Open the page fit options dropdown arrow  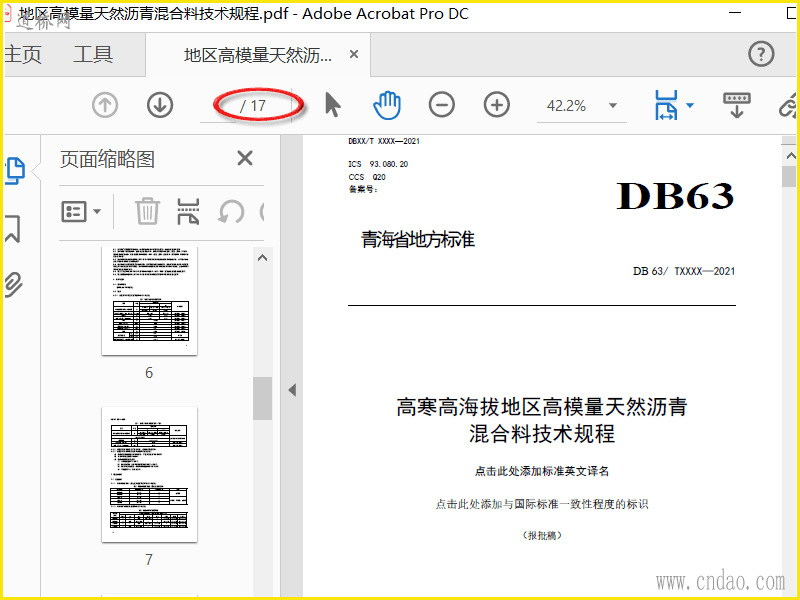coord(690,106)
